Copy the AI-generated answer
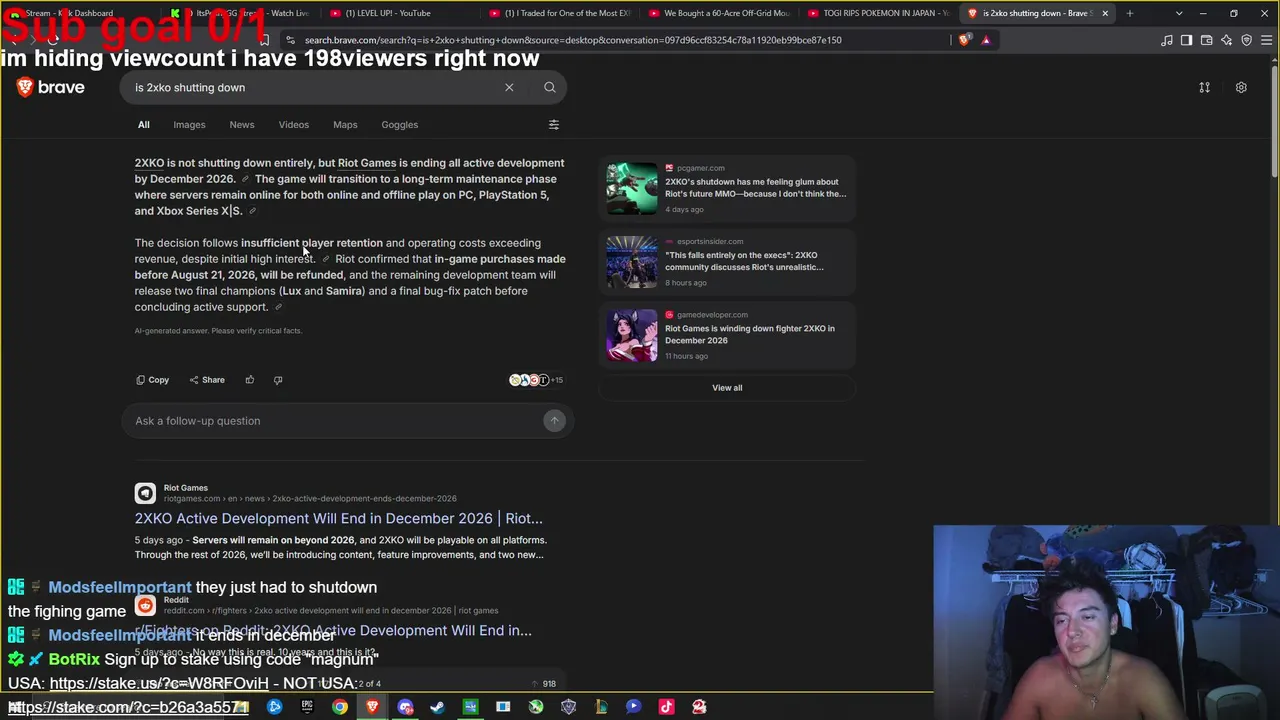This screenshot has height=720, width=1280. [153, 380]
